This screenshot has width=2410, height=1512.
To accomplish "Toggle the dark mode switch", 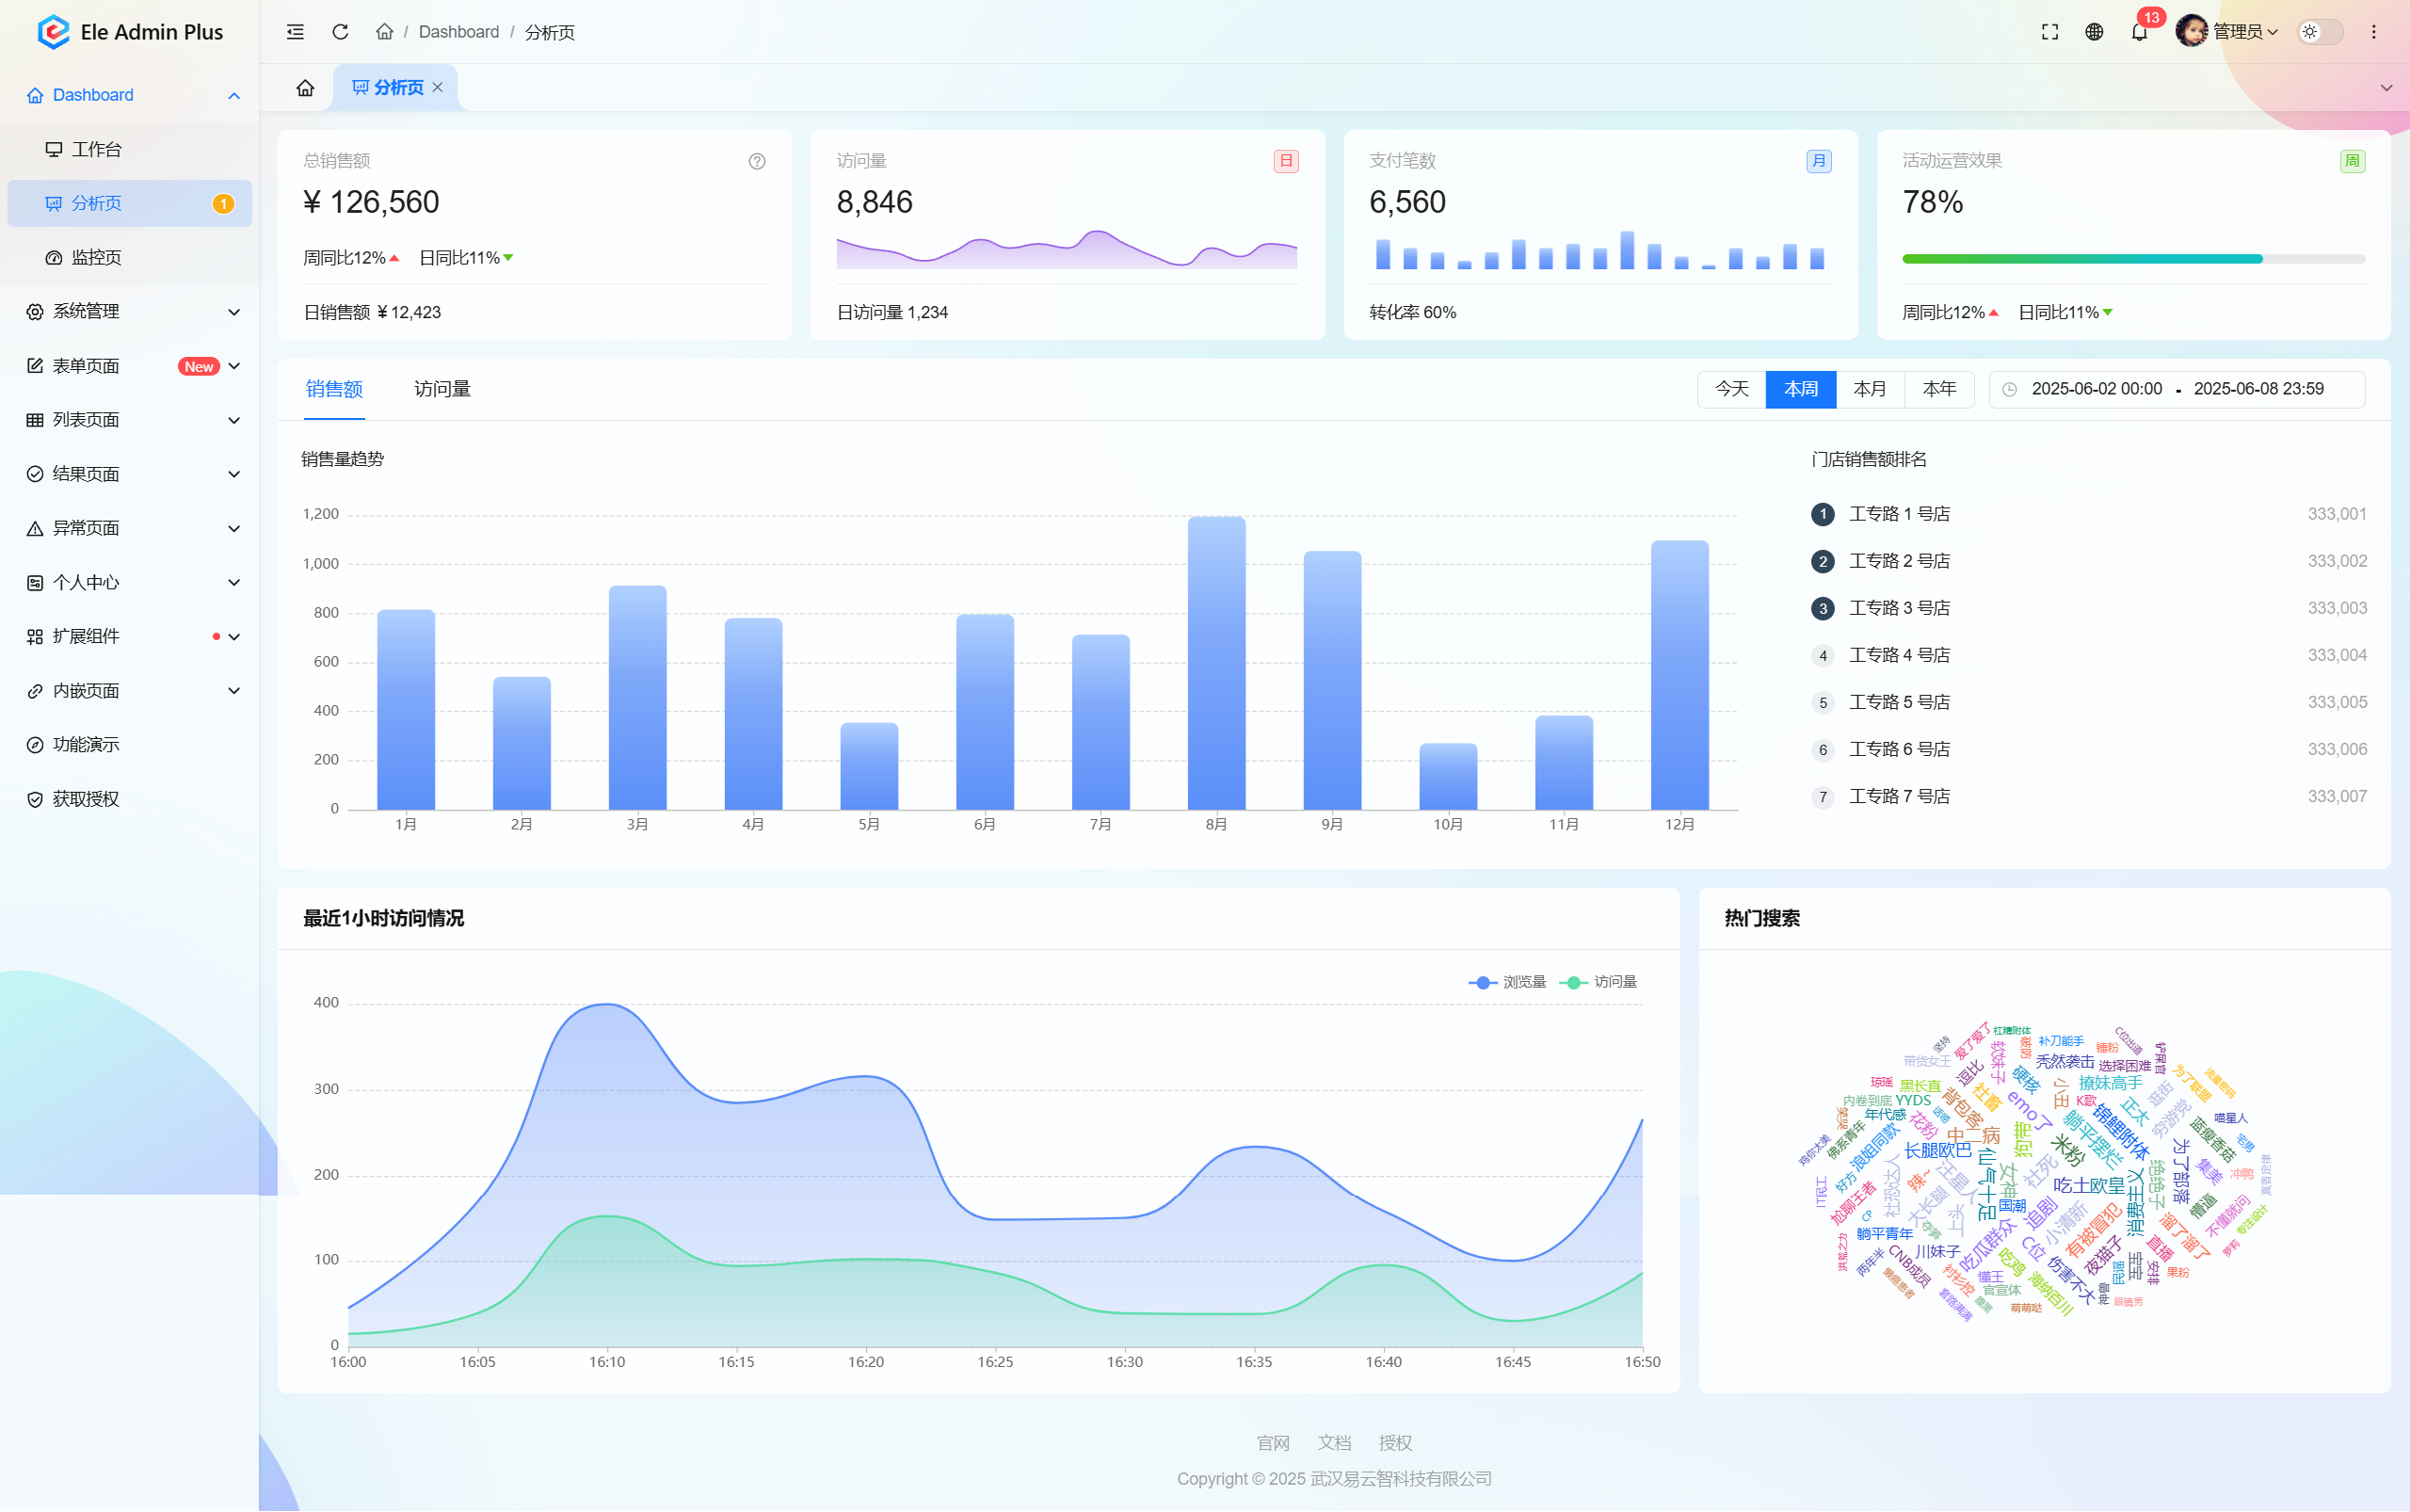I will click(x=2320, y=32).
